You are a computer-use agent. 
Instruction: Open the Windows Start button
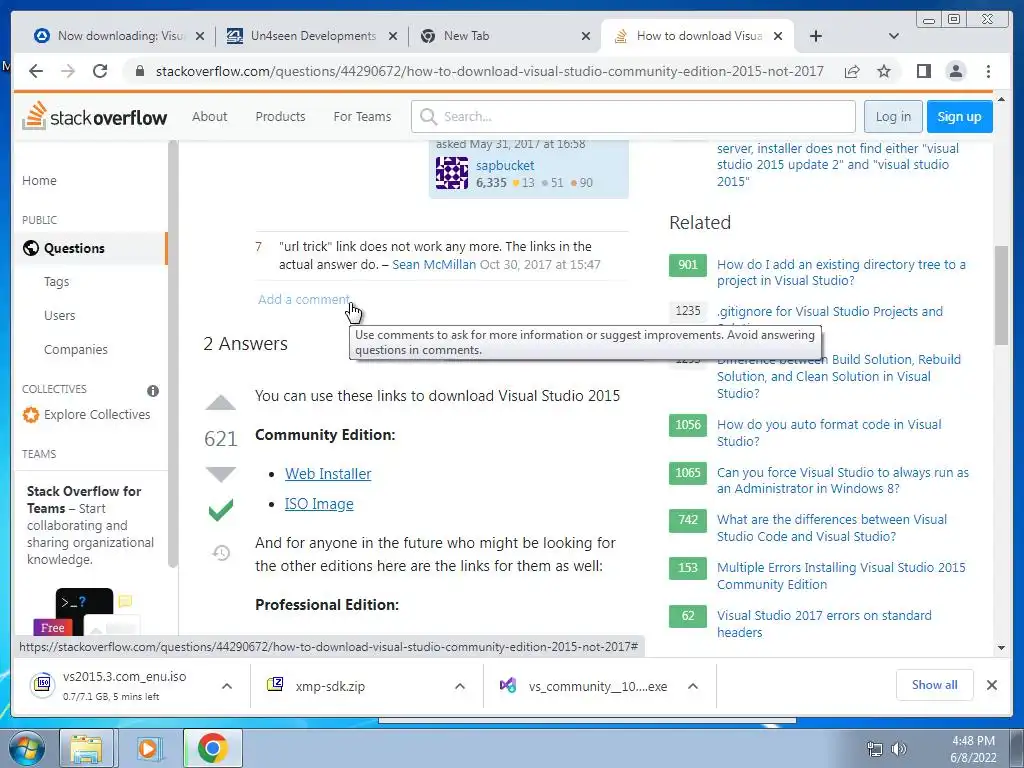25,748
